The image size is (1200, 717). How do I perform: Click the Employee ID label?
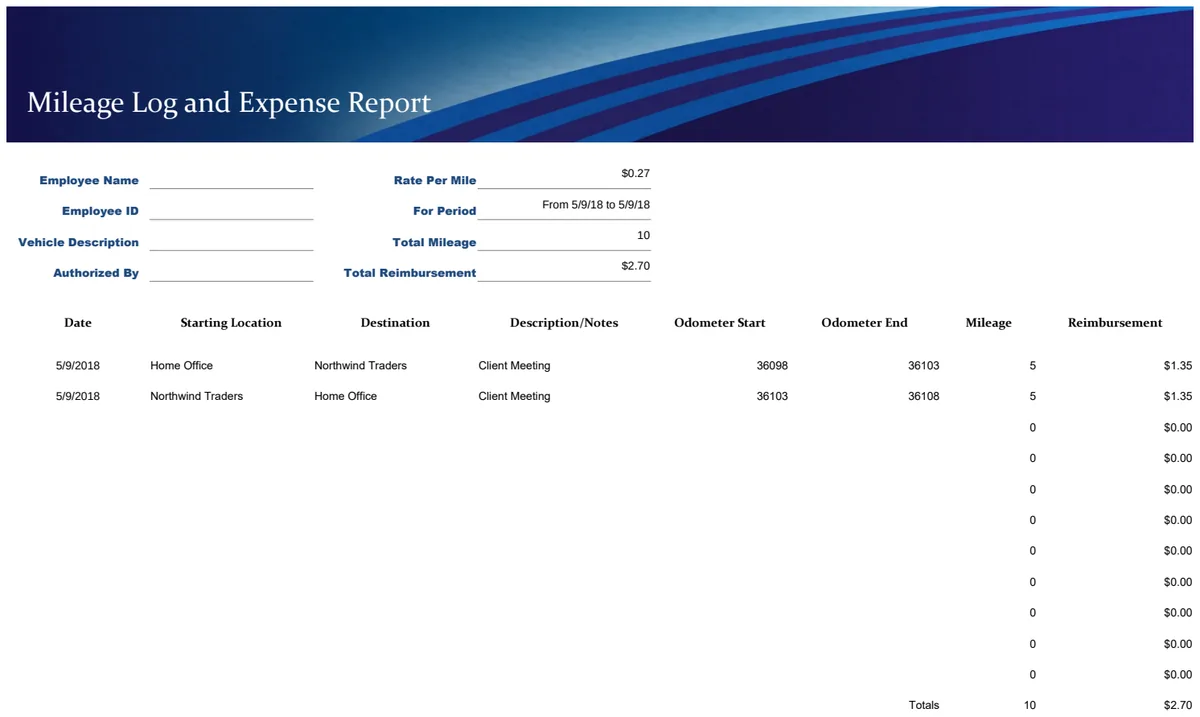click(100, 211)
